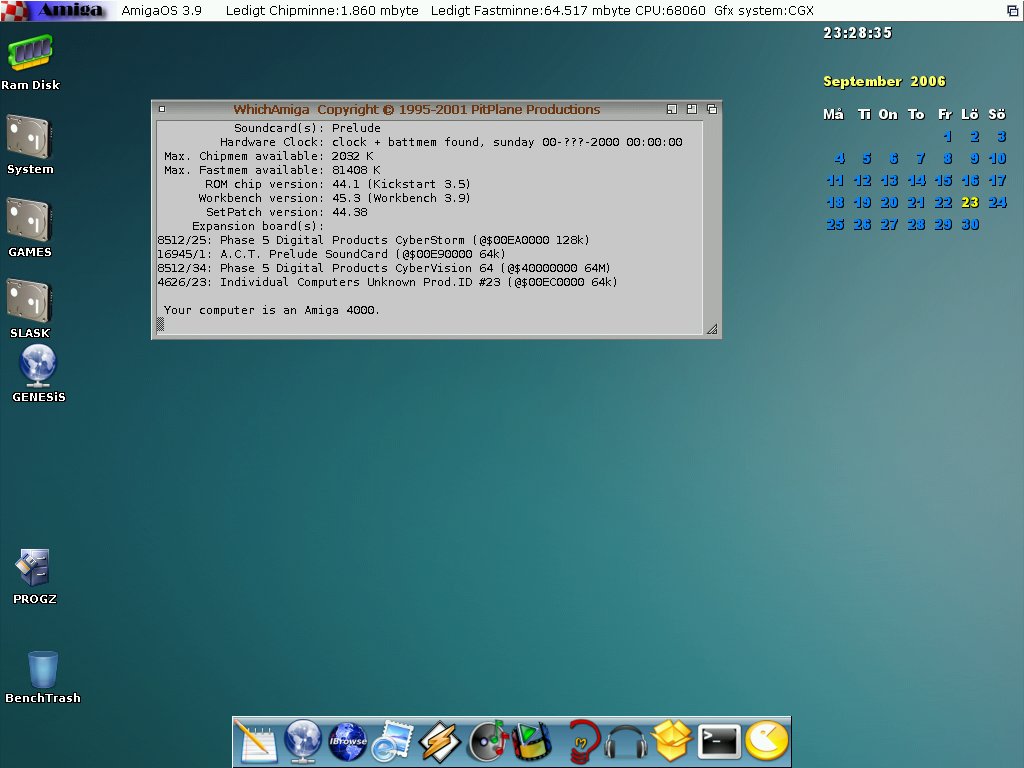
Task: Click the WhichAmiga window title bar
Action: pos(417,109)
